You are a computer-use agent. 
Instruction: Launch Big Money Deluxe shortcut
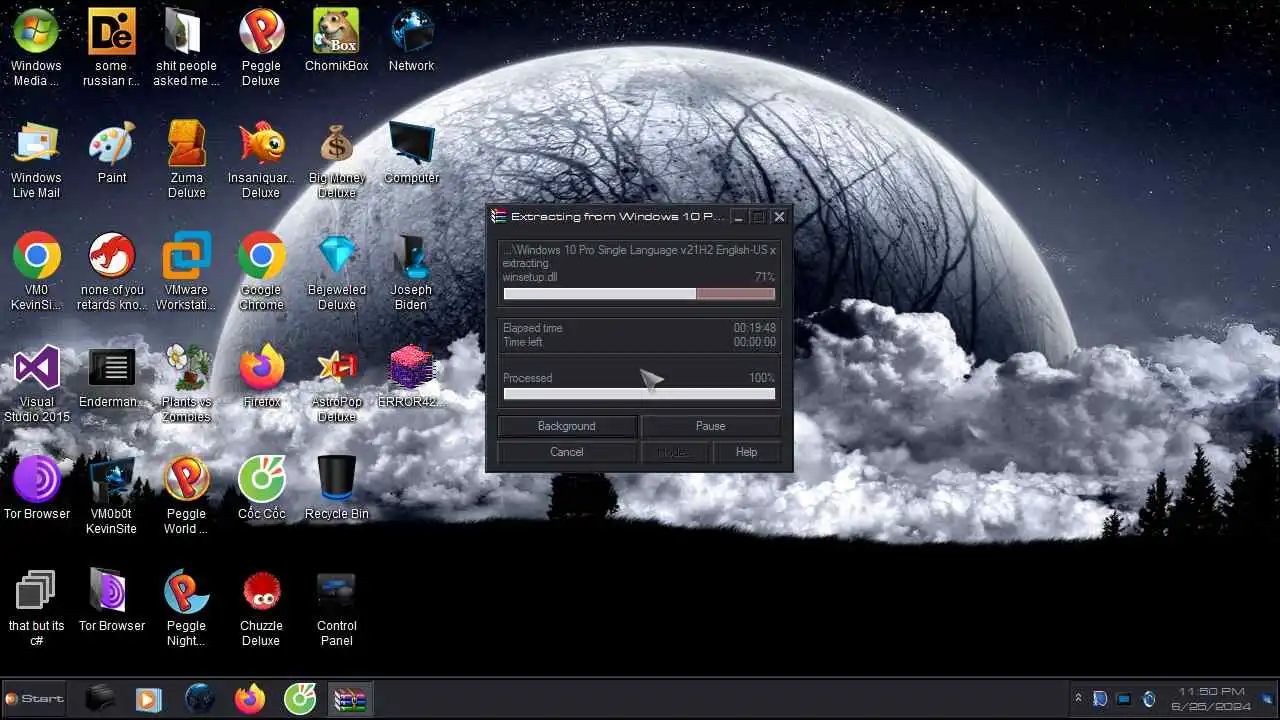[x=337, y=160]
